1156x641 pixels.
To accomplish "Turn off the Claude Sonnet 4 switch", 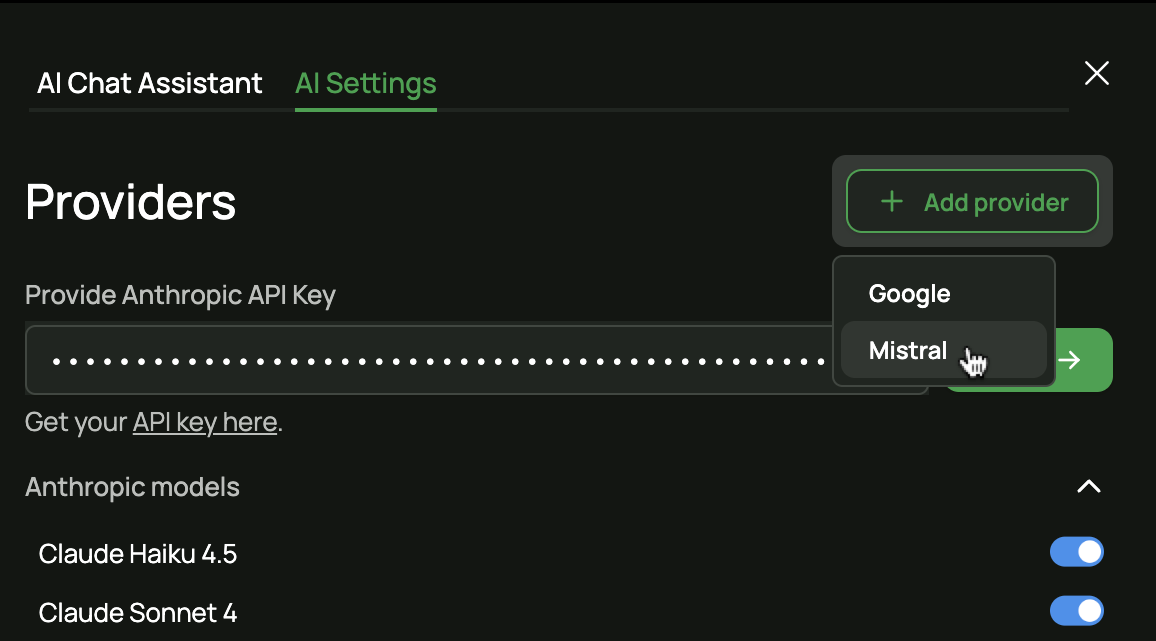I will tap(1076, 611).
